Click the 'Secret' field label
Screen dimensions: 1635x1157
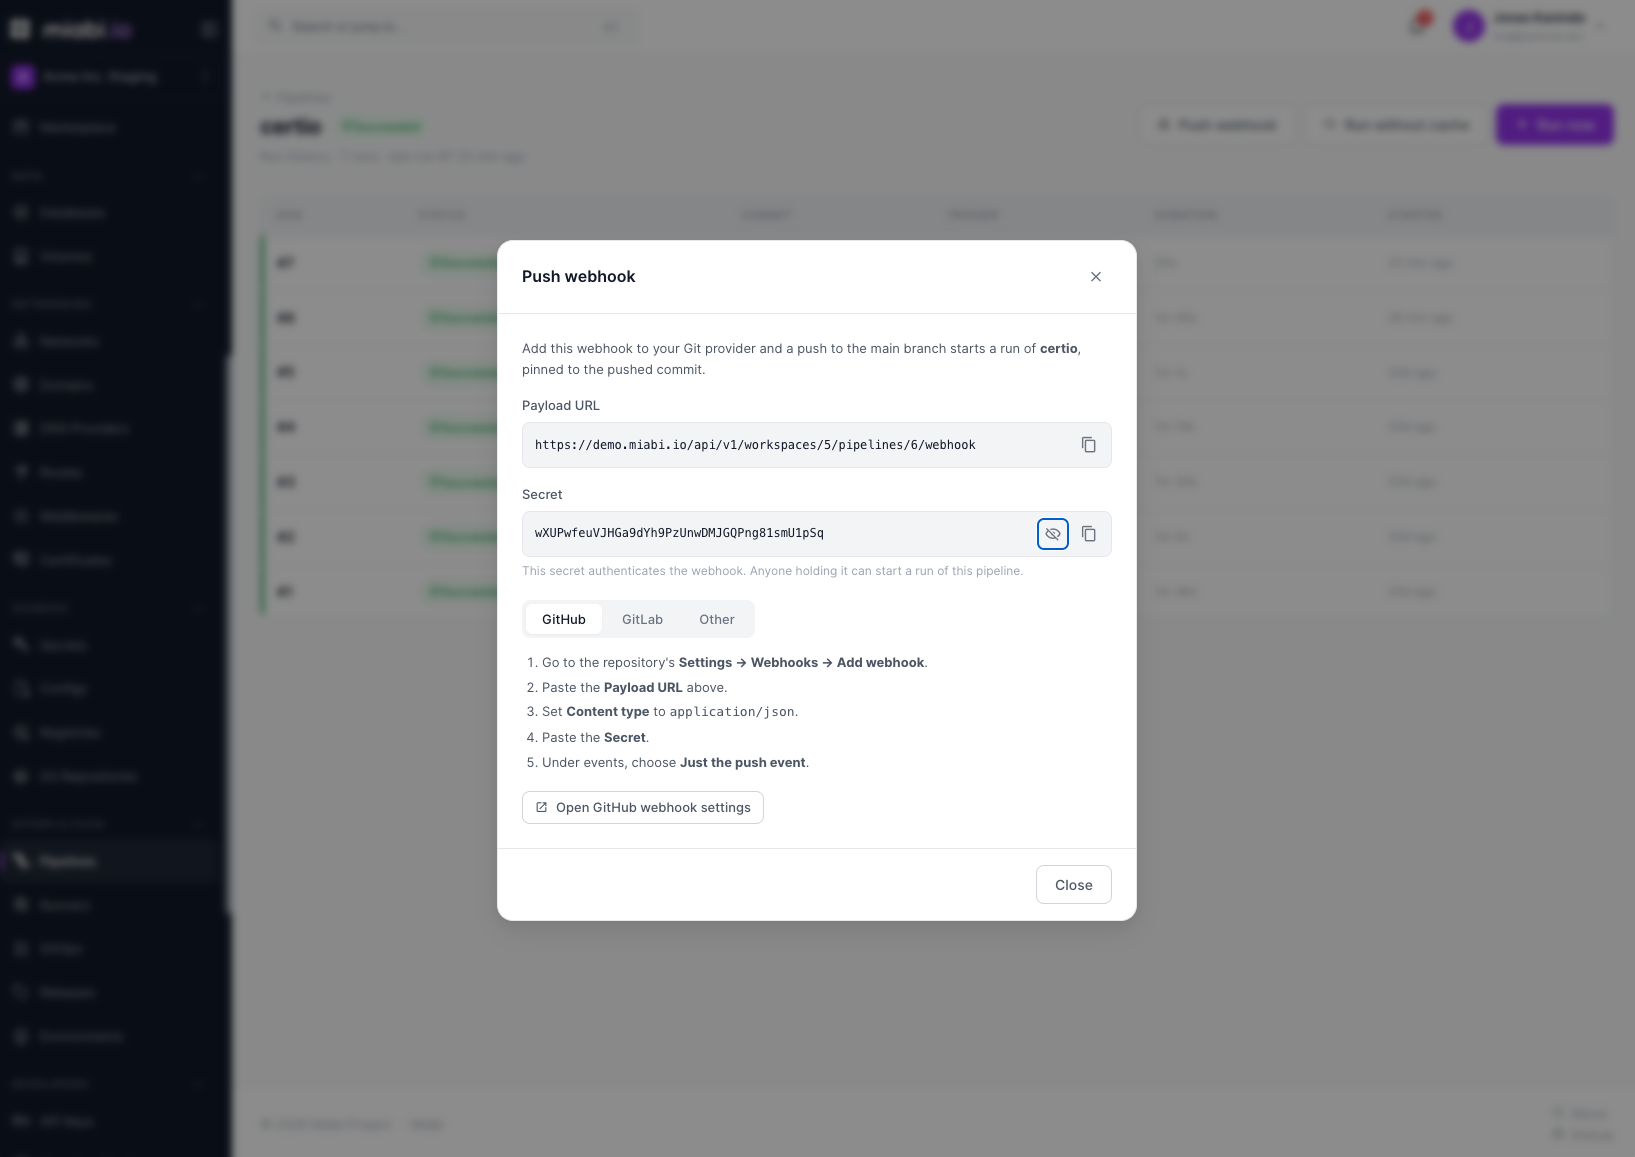coord(542,495)
